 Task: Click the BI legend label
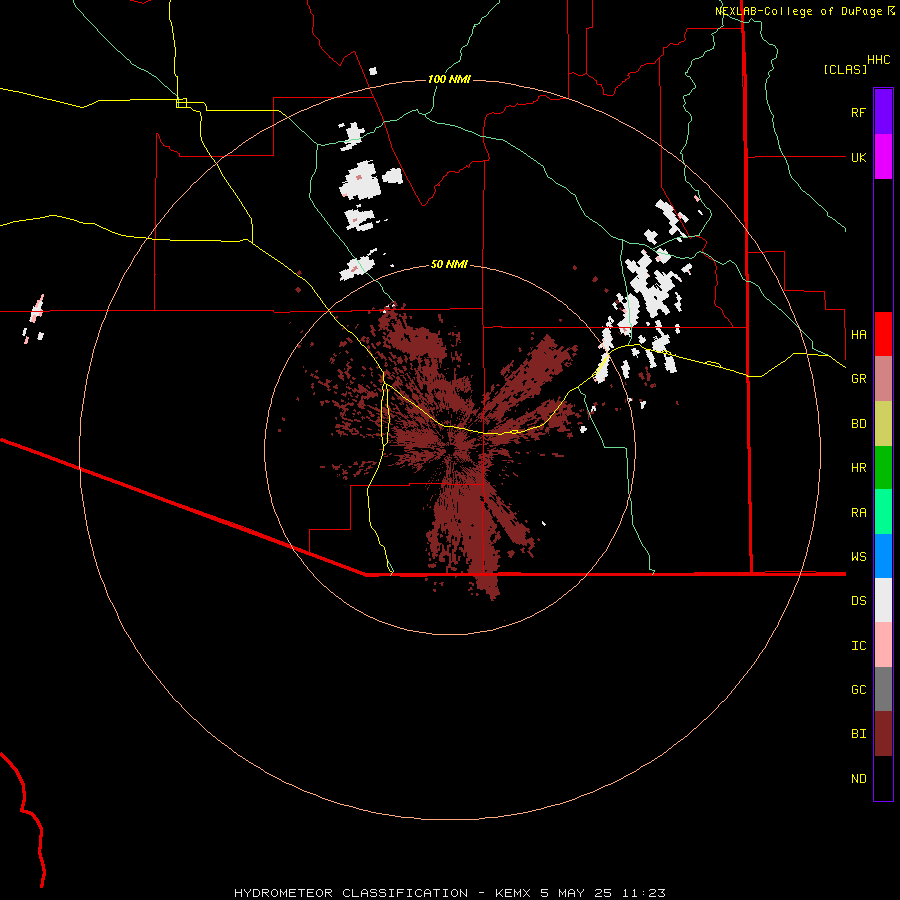pos(858,734)
